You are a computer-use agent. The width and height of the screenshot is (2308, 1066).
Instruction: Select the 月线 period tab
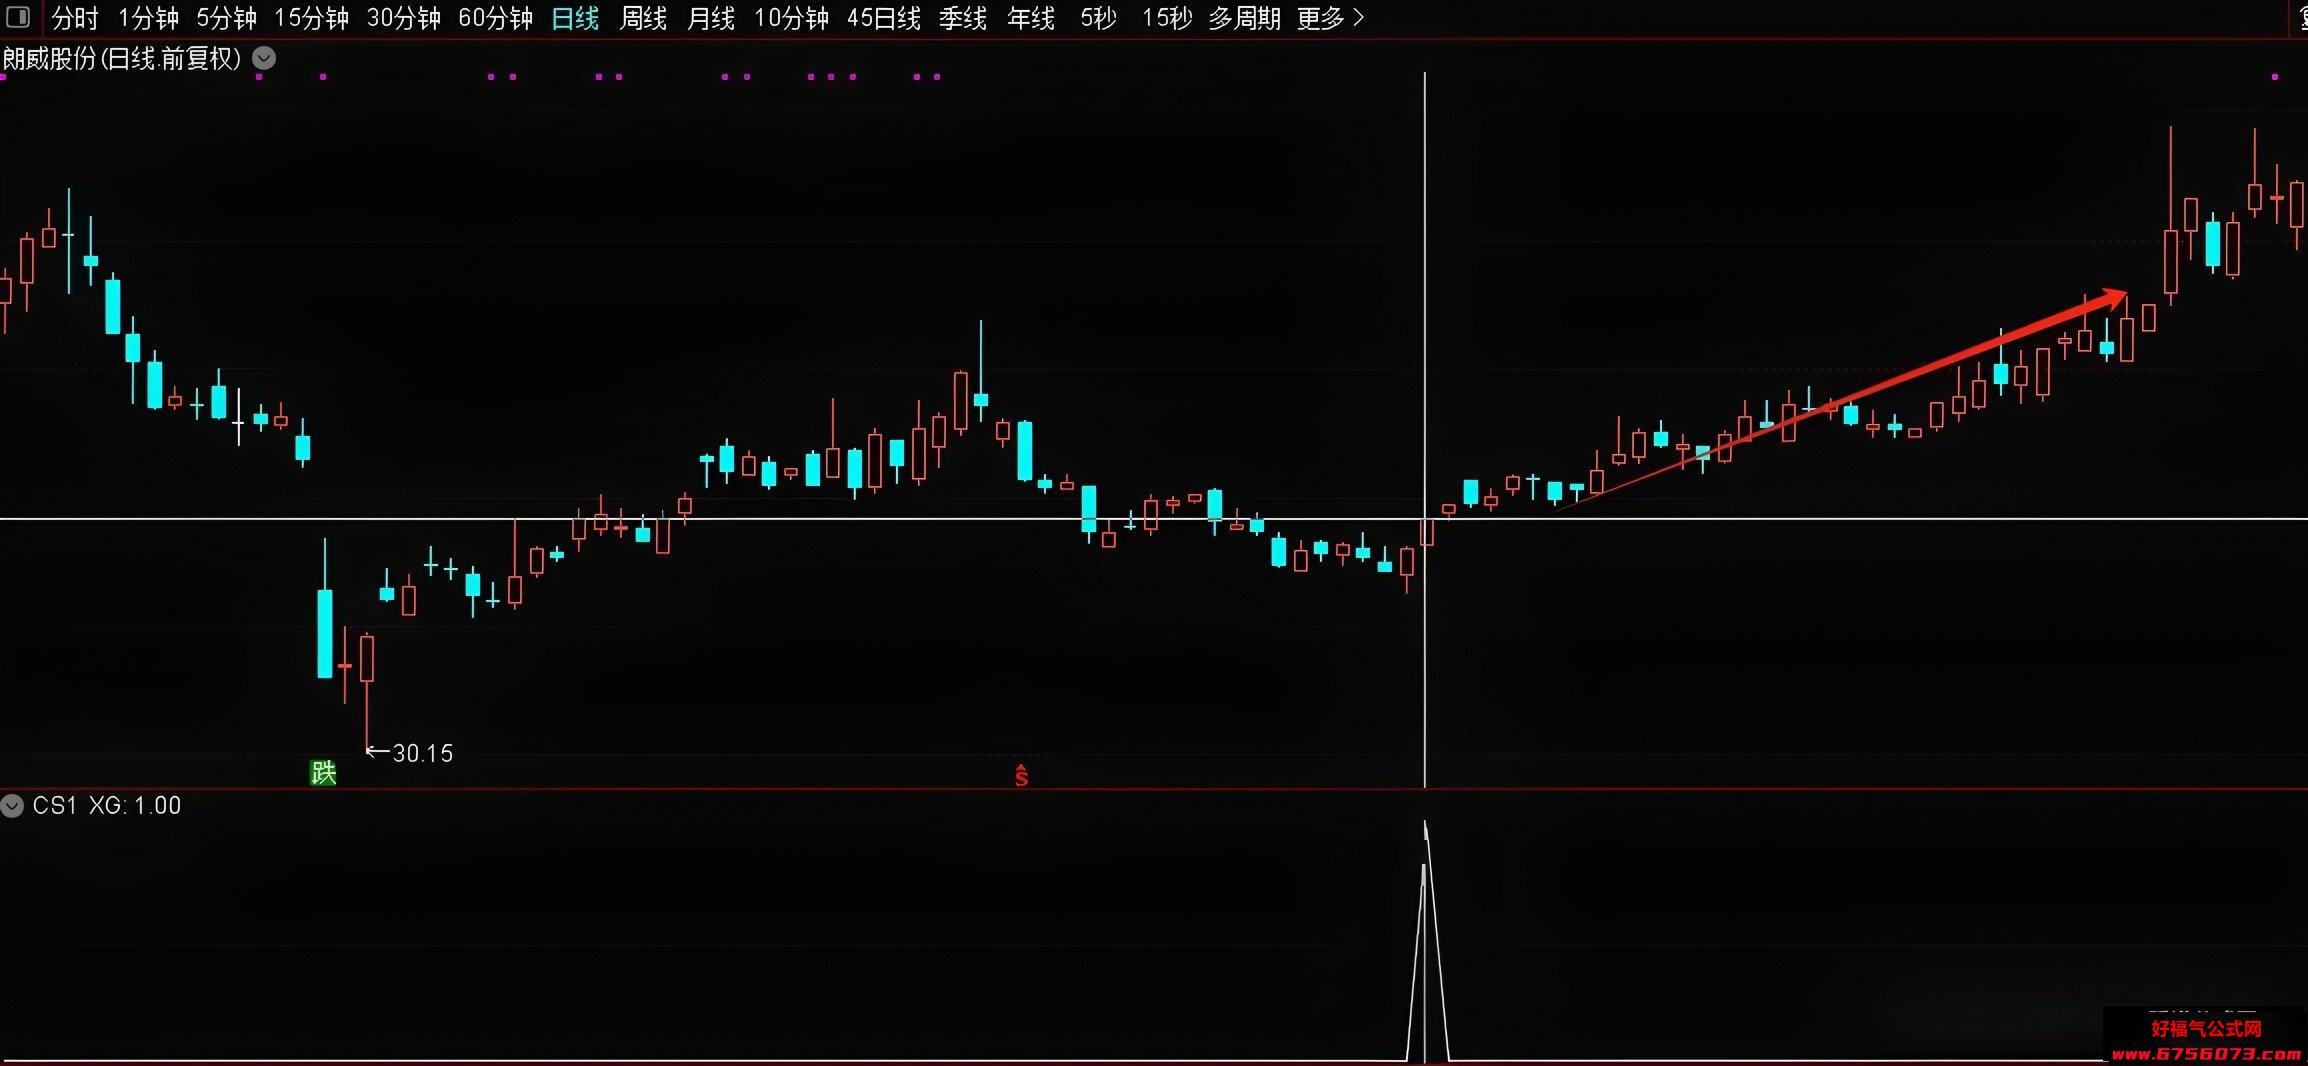711,18
